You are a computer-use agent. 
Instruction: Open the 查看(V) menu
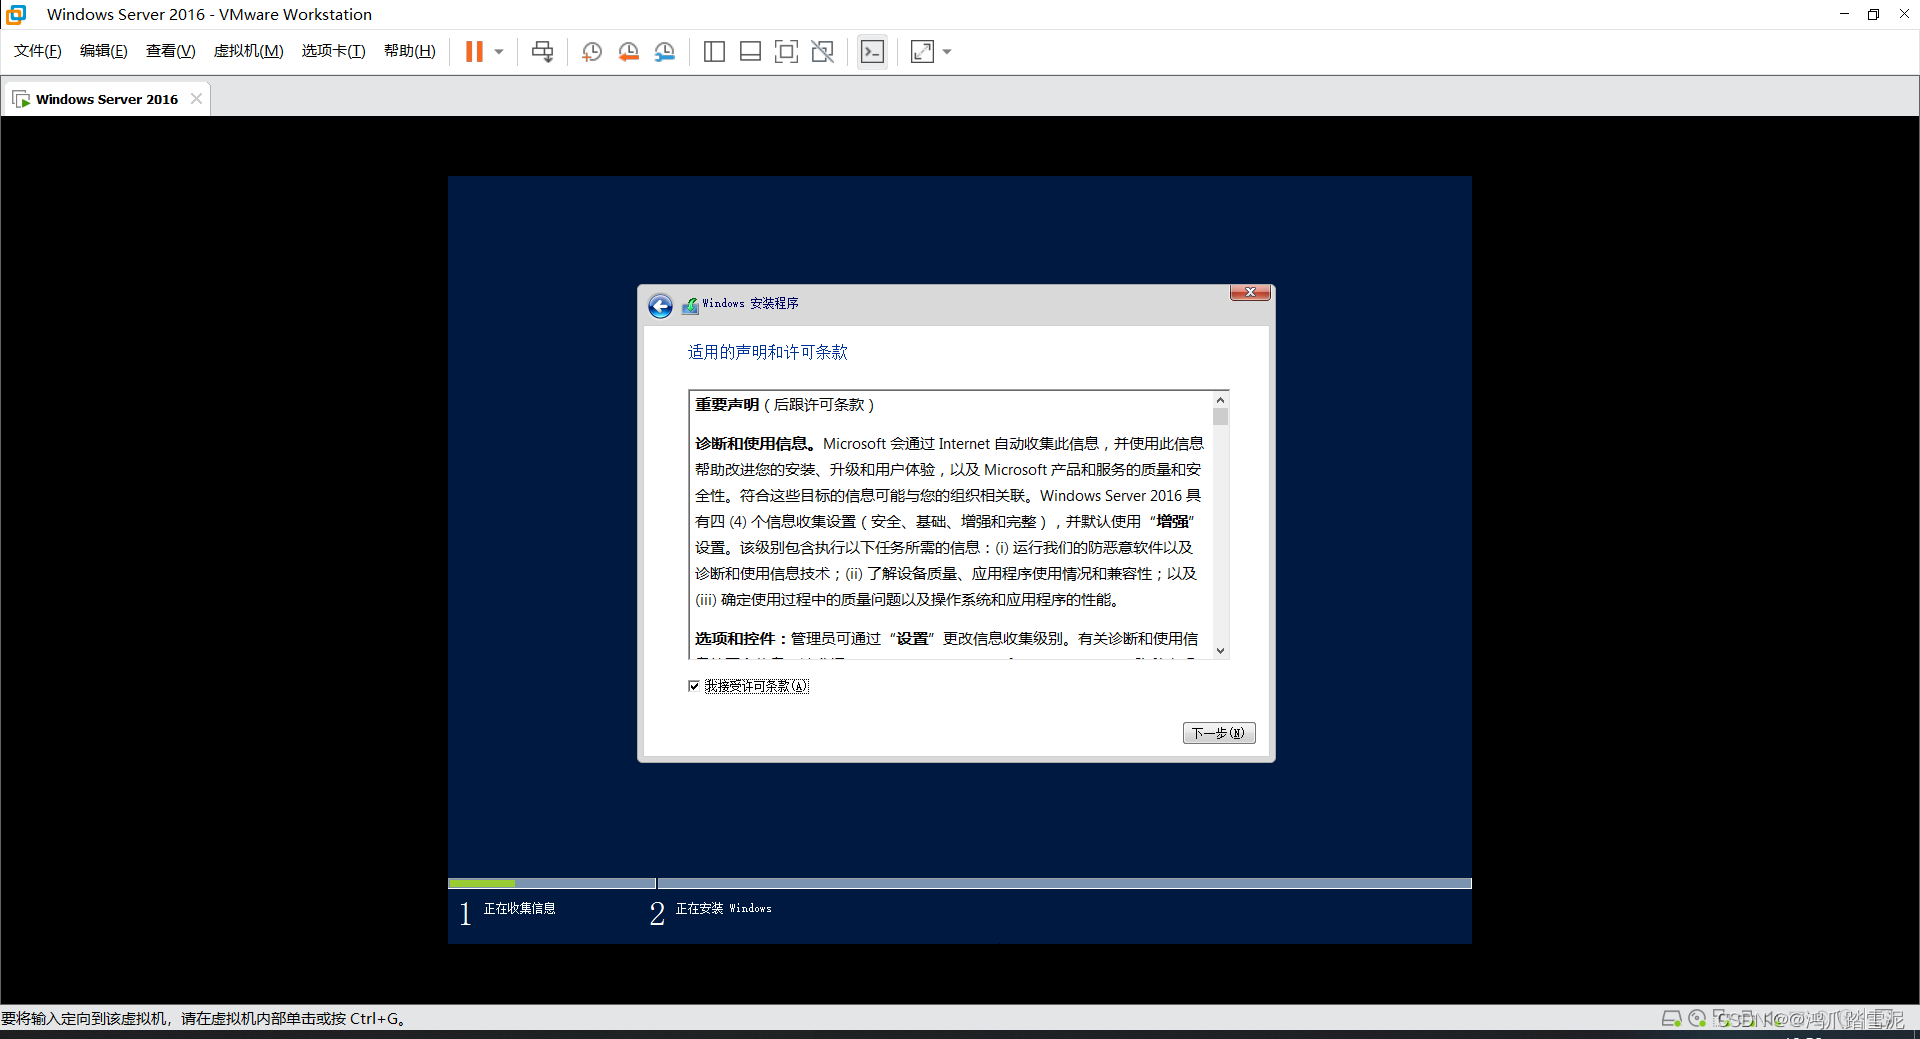click(x=171, y=51)
